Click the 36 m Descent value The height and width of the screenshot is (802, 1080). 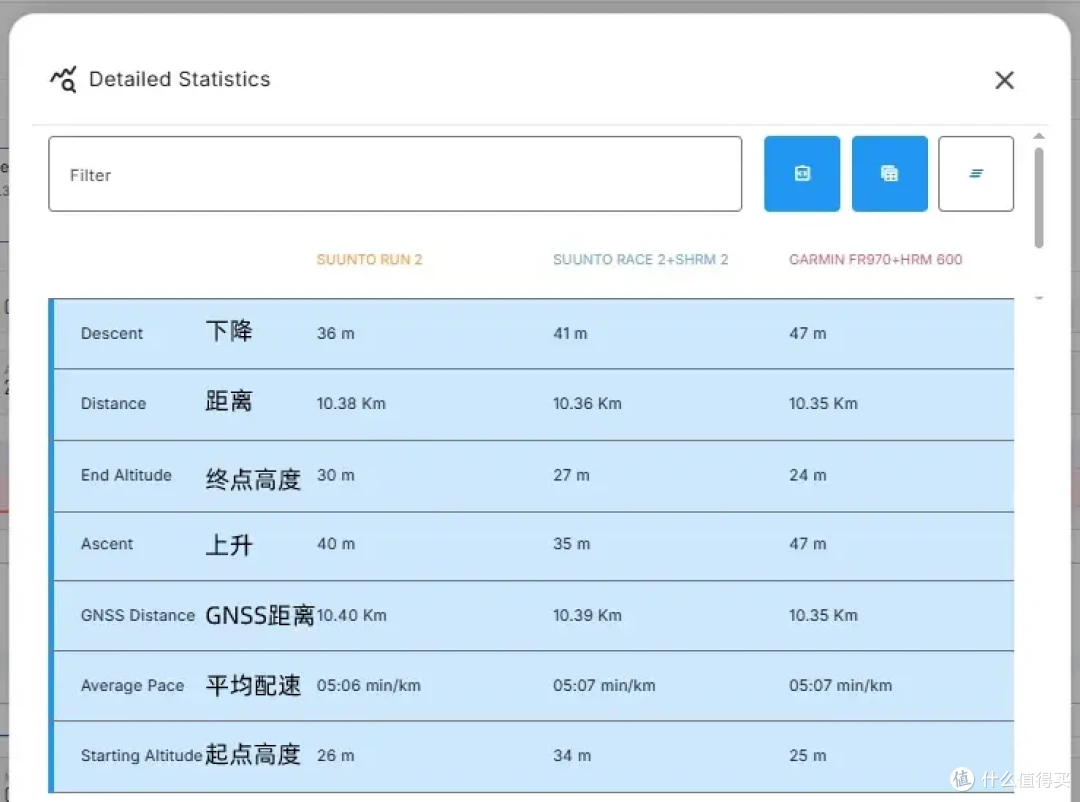(x=335, y=333)
